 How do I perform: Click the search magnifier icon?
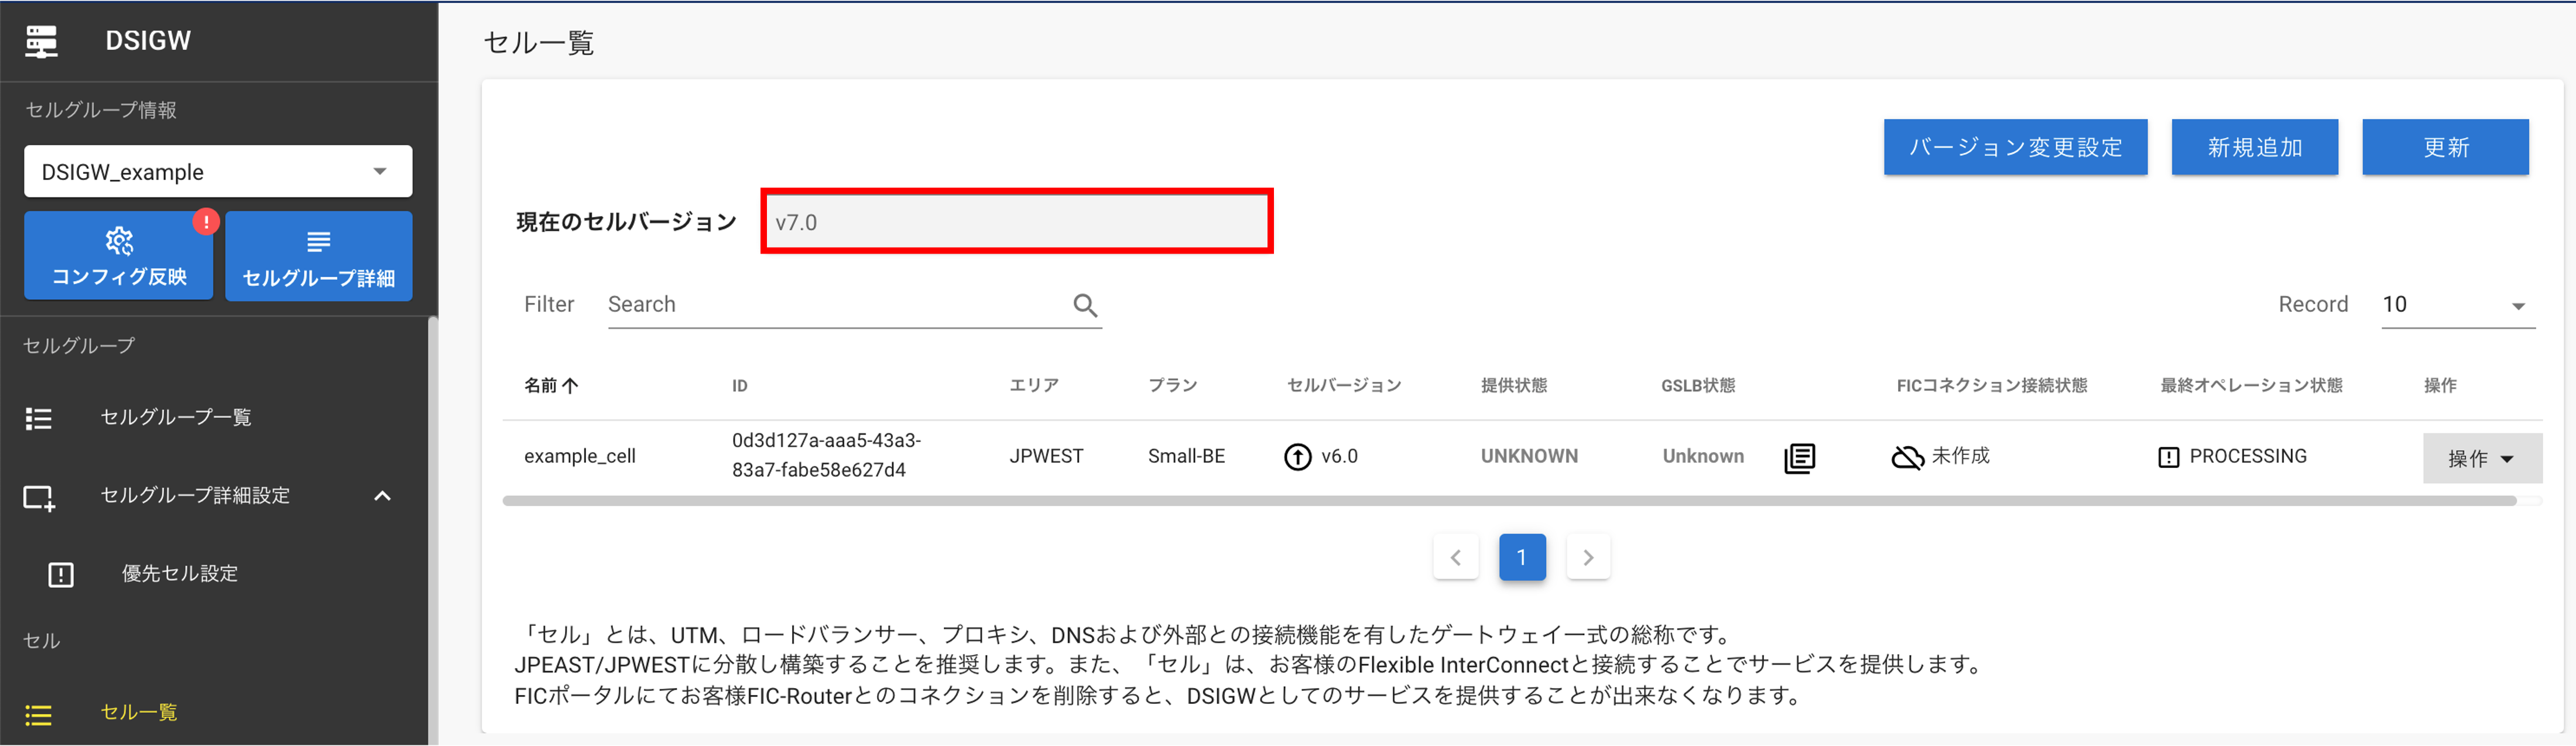(x=1085, y=305)
